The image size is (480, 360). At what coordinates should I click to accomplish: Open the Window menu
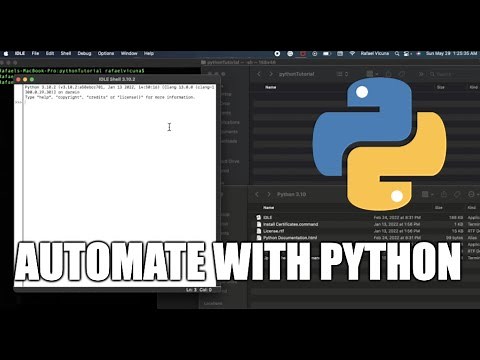click(129, 53)
